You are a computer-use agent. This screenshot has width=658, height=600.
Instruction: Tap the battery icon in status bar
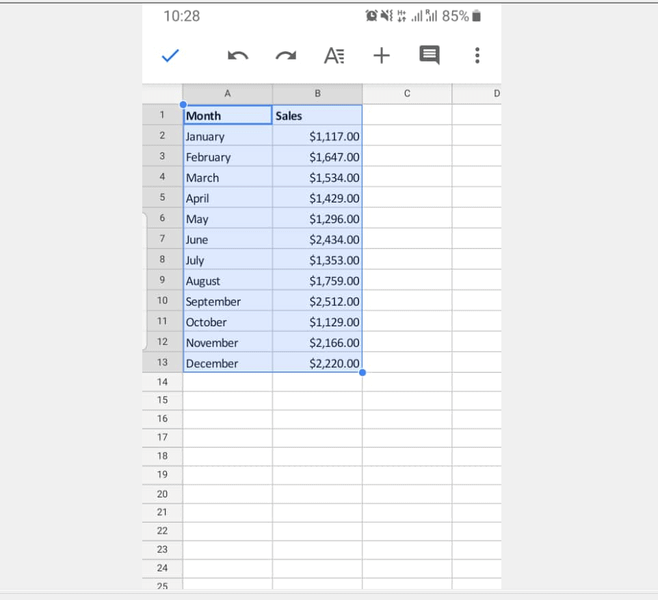(476, 16)
